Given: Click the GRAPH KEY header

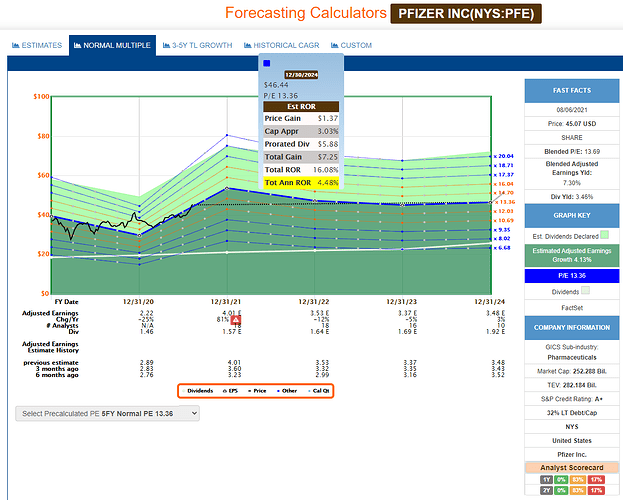Looking at the screenshot, I should point(572,215).
